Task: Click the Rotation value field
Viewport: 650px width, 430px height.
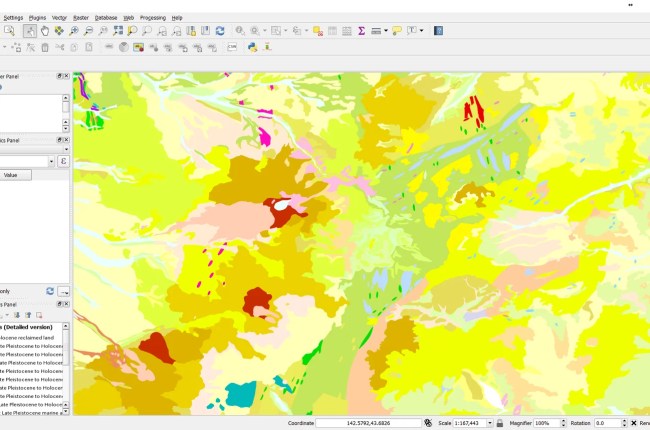Action: 607,423
